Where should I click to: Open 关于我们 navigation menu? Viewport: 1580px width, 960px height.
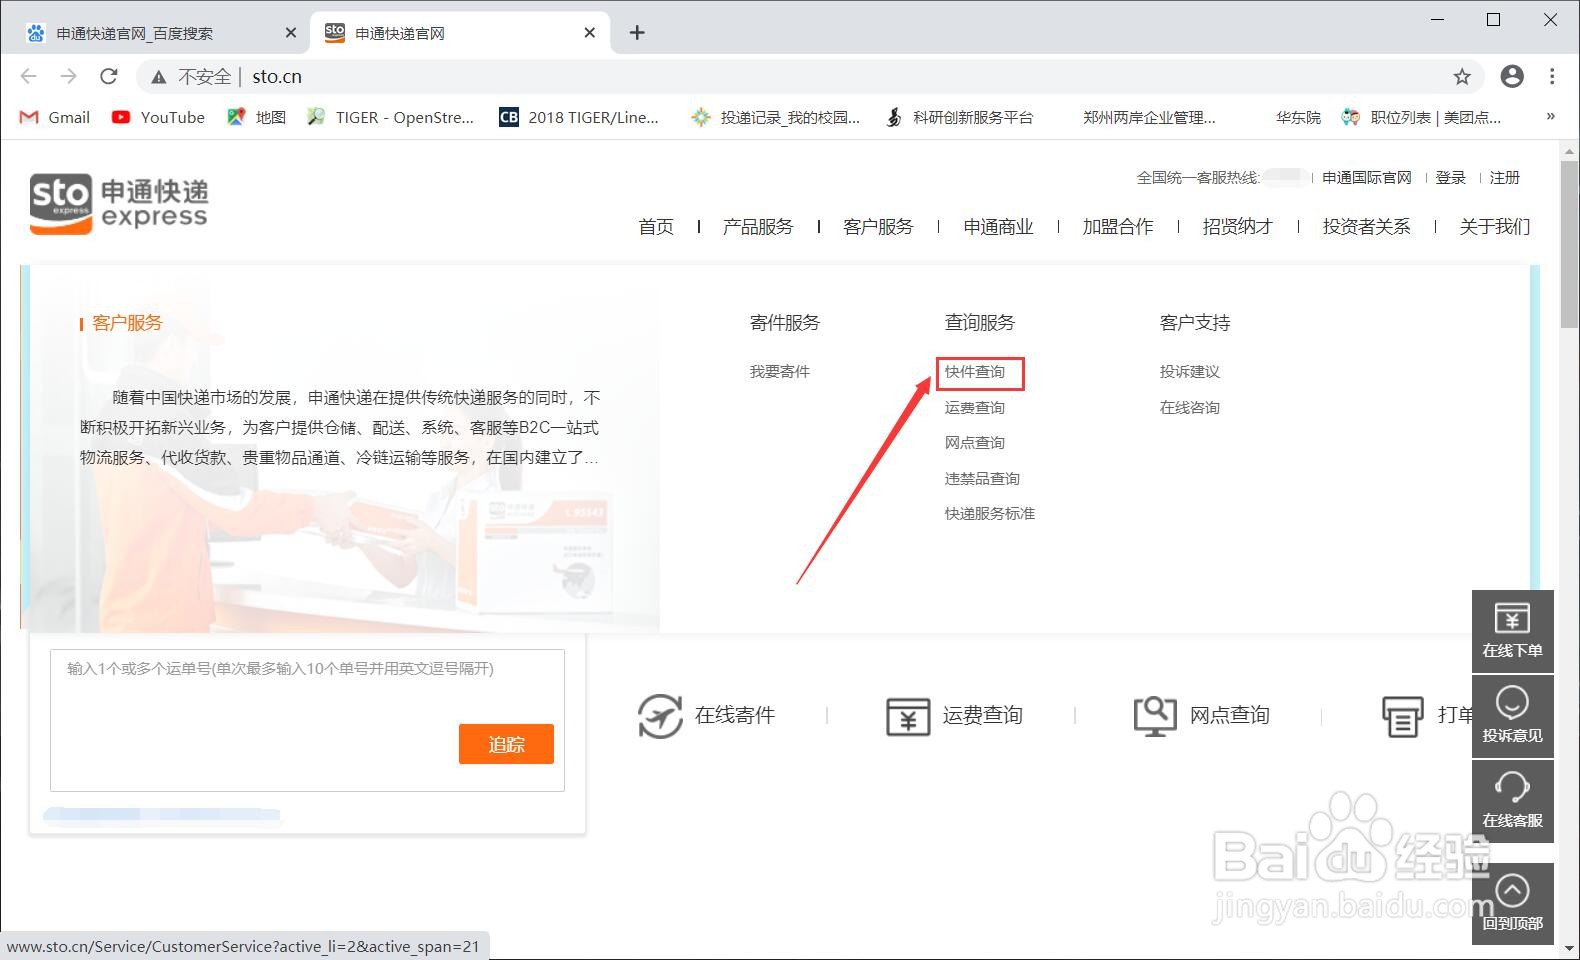[x=1495, y=226]
